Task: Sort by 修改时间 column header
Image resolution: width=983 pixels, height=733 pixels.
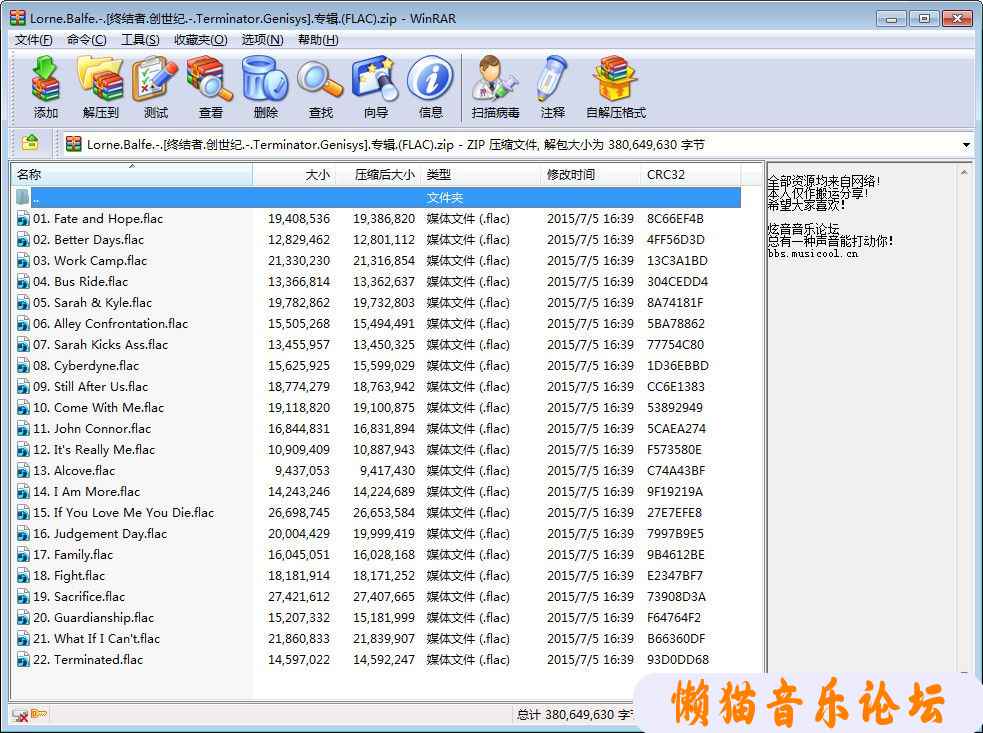Action: coord(571,175)
